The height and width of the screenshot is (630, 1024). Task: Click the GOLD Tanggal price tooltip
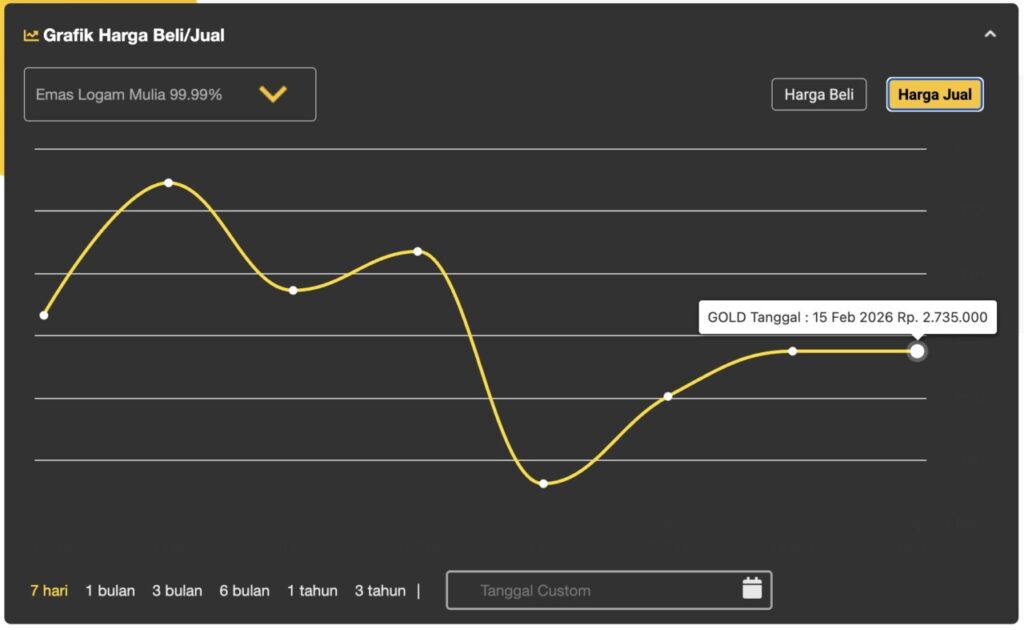(x=847, y=318)
